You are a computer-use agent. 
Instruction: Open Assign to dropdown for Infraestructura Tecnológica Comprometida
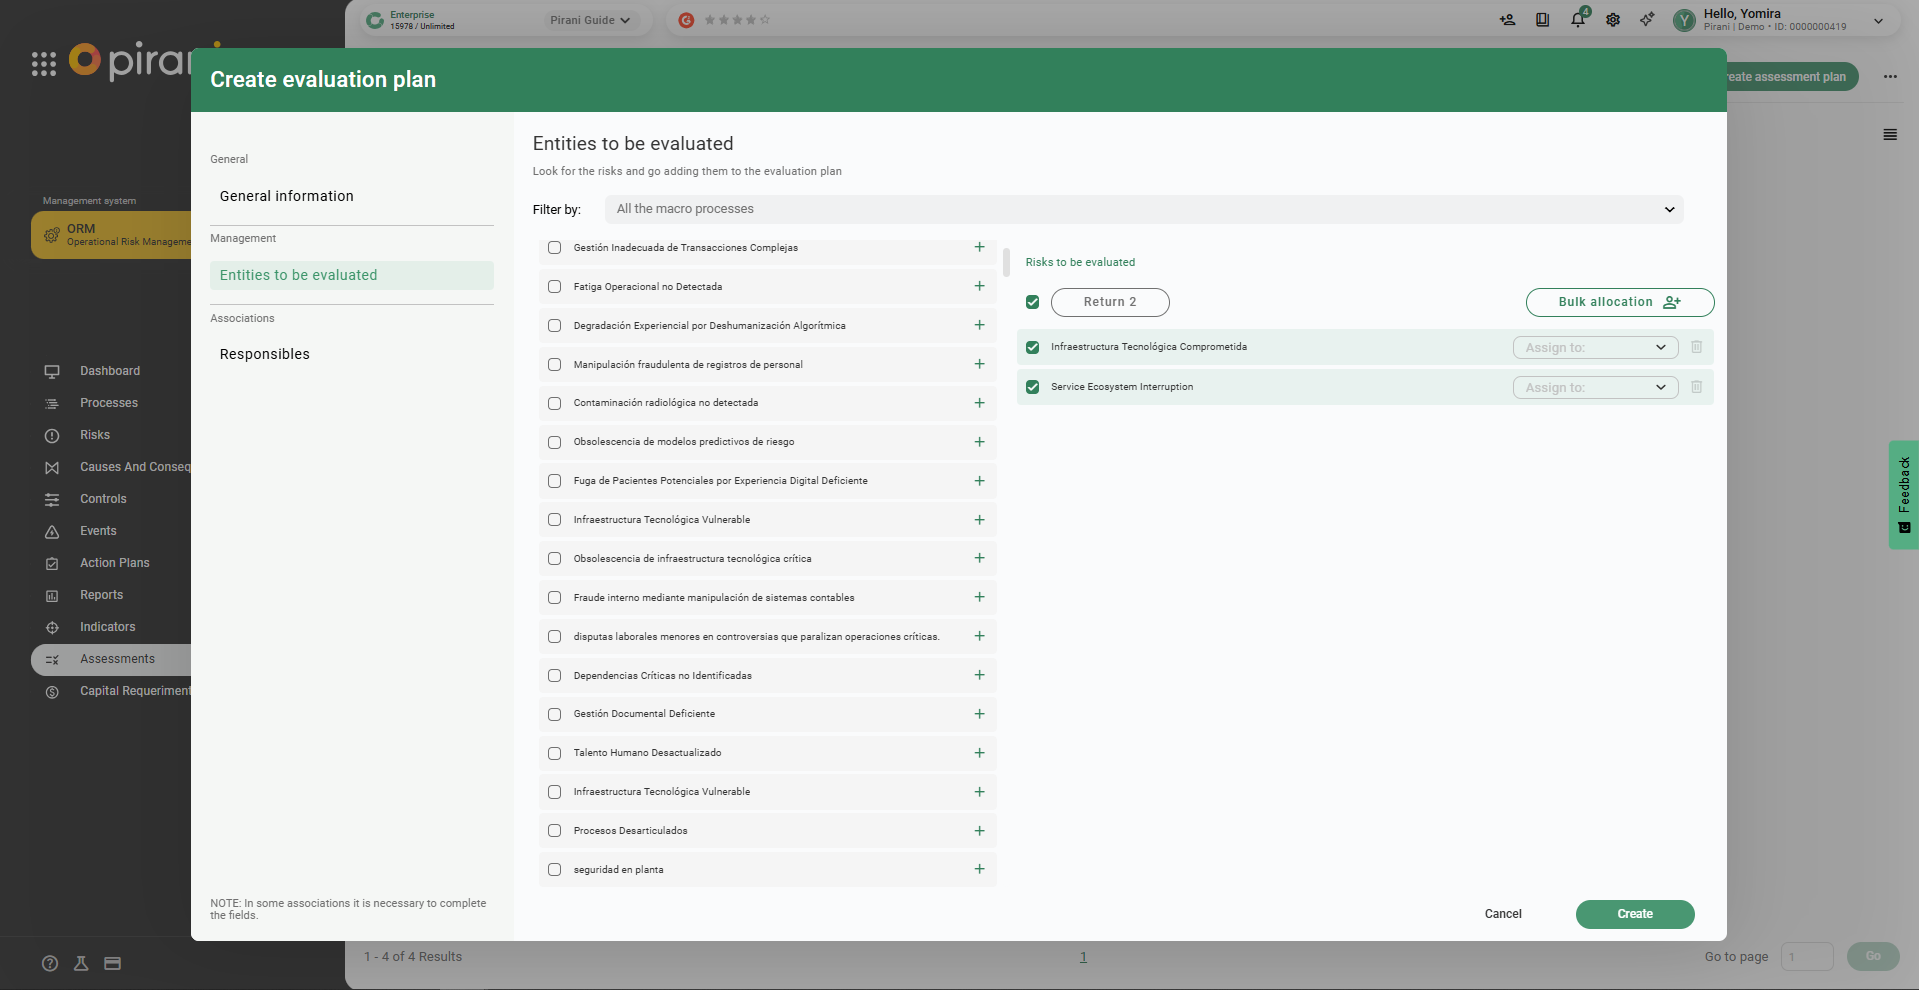[1594, 347]
